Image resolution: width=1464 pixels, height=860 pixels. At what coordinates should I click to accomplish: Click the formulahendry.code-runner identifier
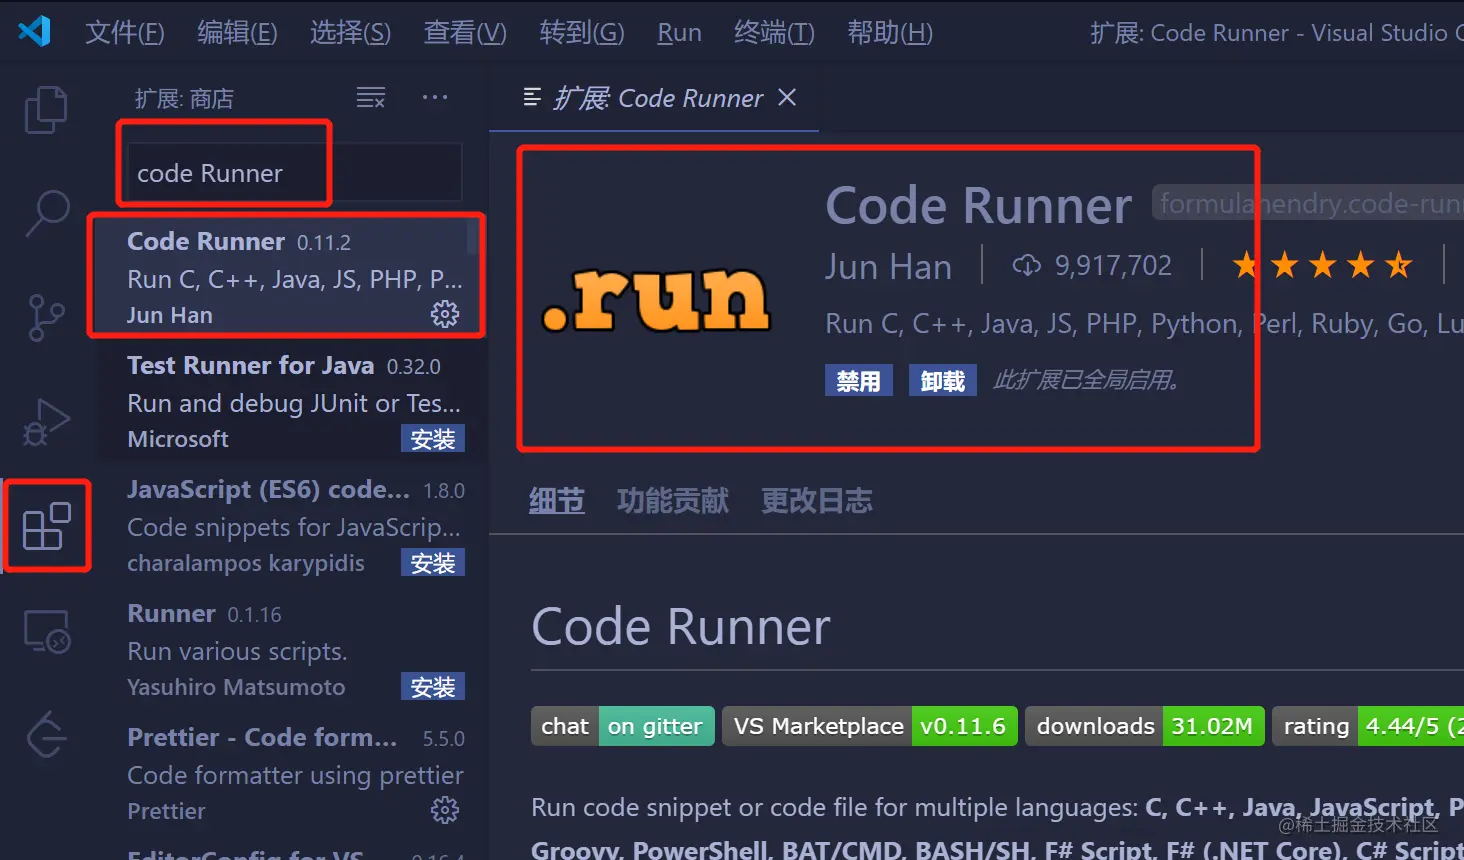click(x=1308, y=203)
